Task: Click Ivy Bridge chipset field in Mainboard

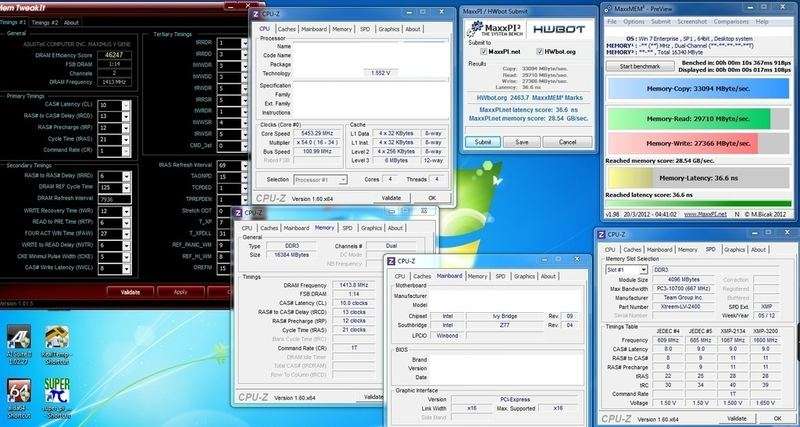Action: [506, 316]
